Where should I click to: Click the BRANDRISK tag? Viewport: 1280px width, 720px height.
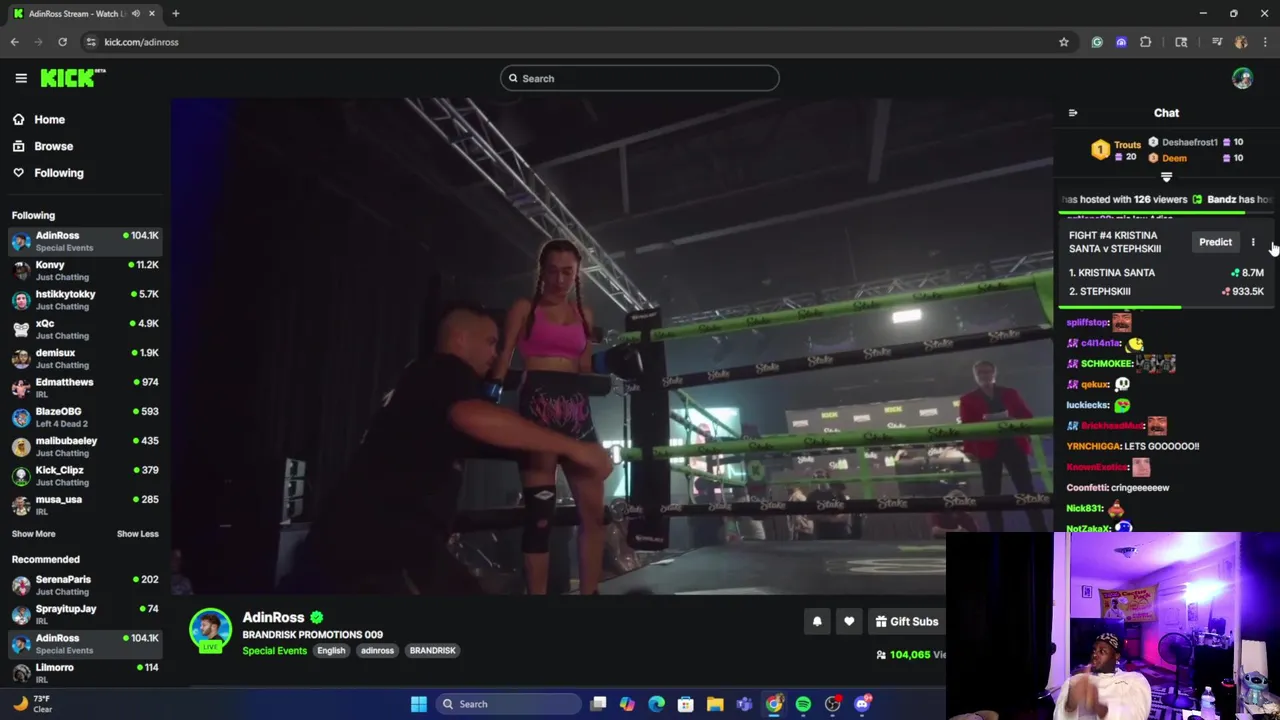tap(432, 651)
